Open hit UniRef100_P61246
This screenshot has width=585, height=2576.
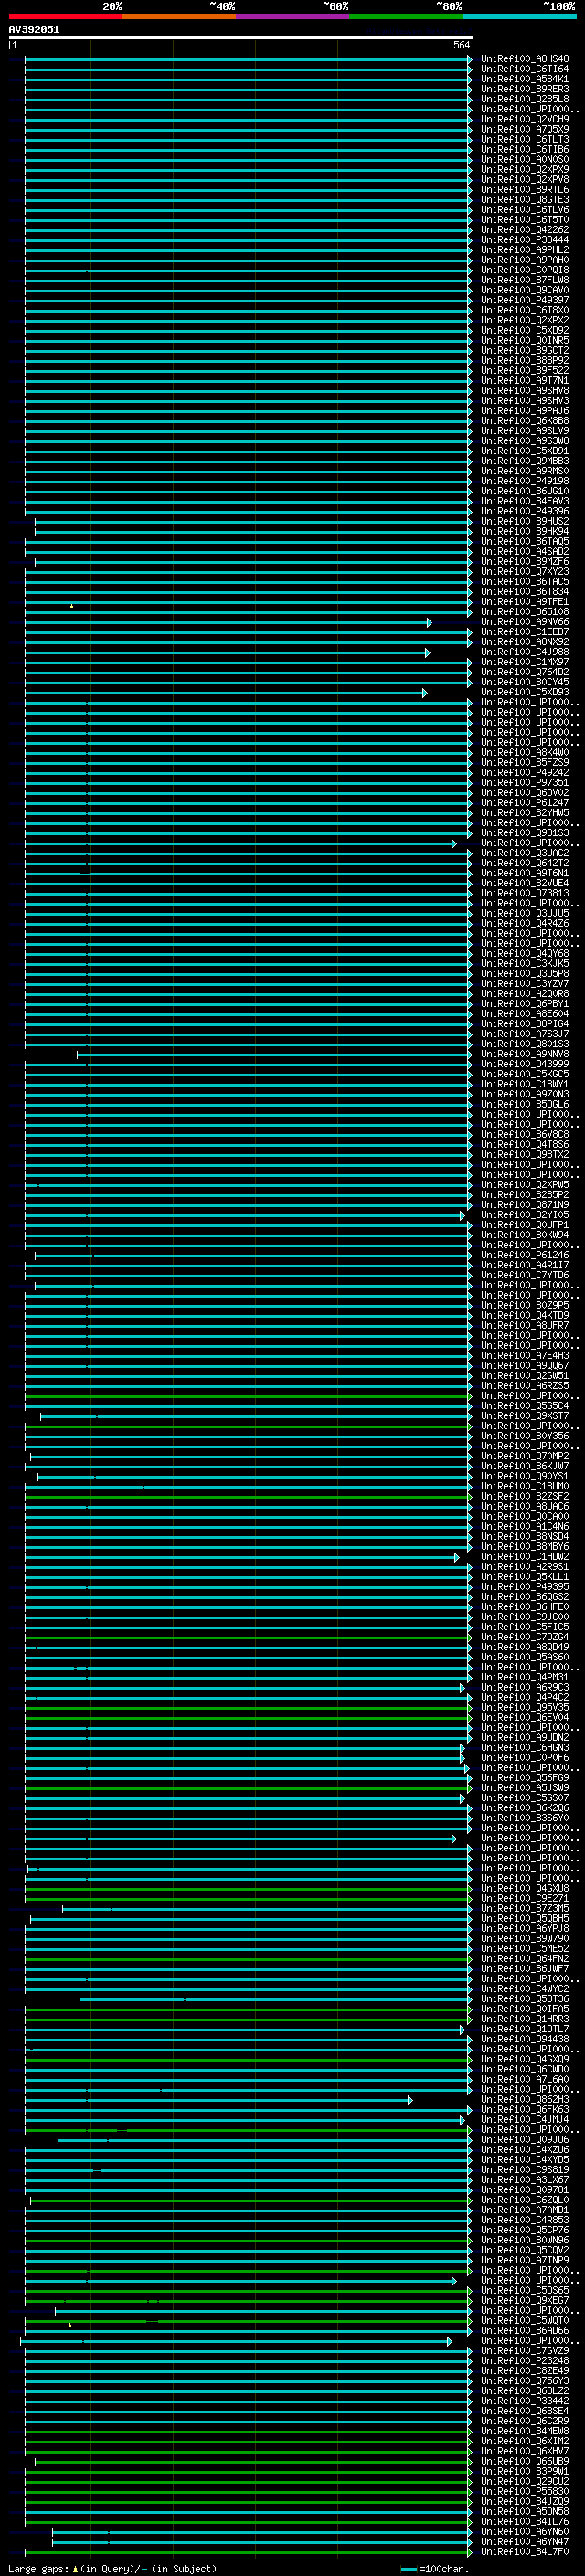[x=525, y=1255]
